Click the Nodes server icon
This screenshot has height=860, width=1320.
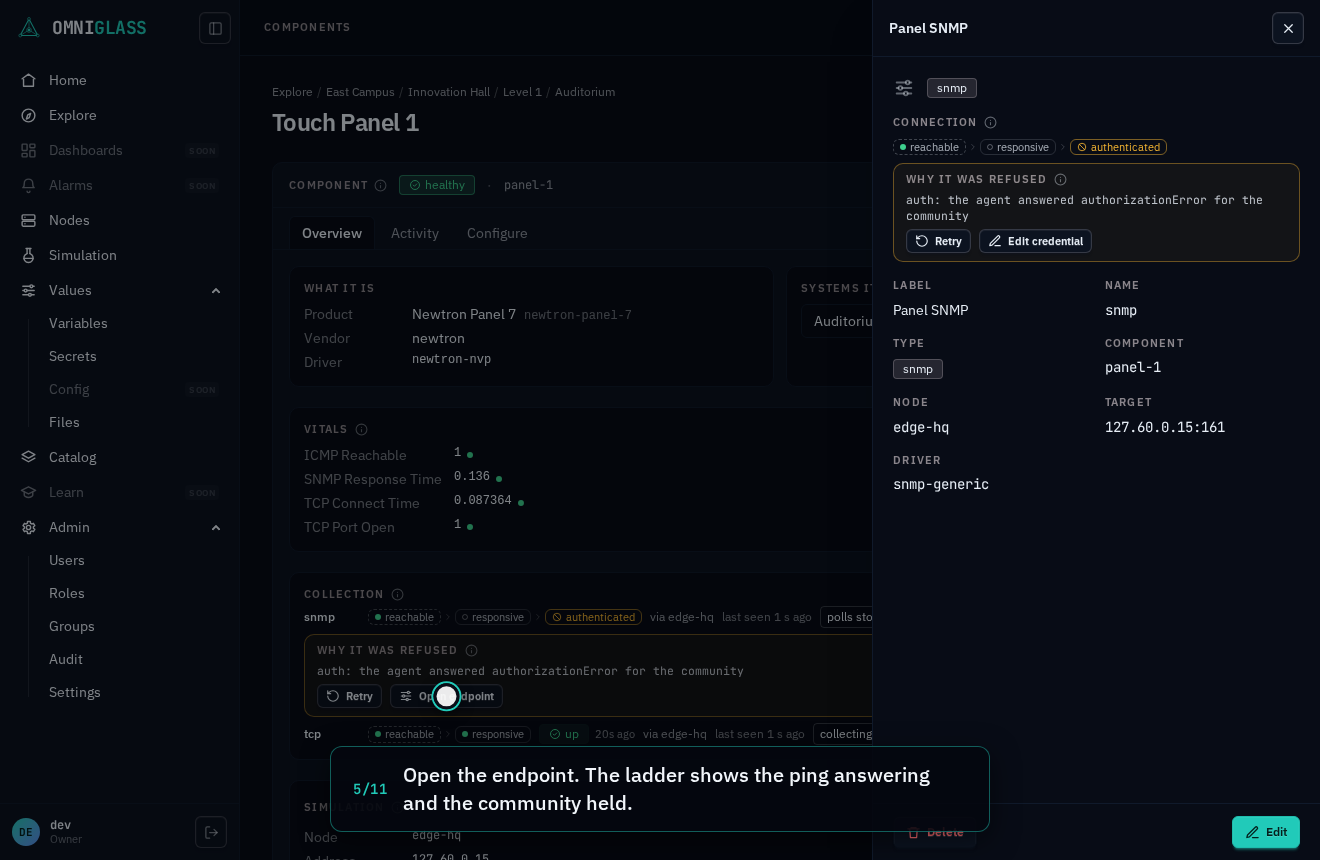point(29,220)
